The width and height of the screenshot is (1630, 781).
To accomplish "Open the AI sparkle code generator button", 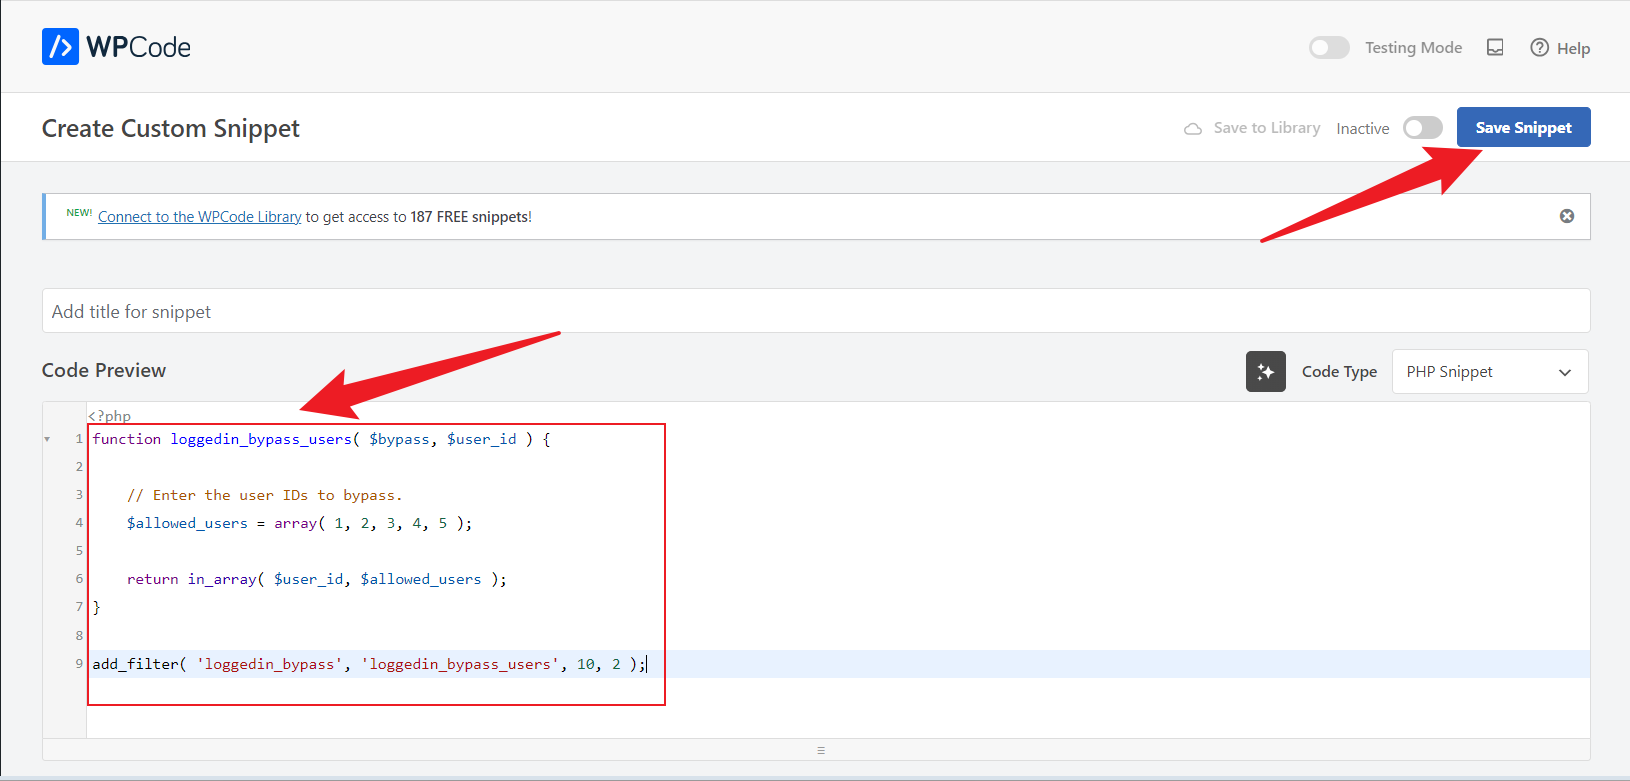I will pos(1266,372).
